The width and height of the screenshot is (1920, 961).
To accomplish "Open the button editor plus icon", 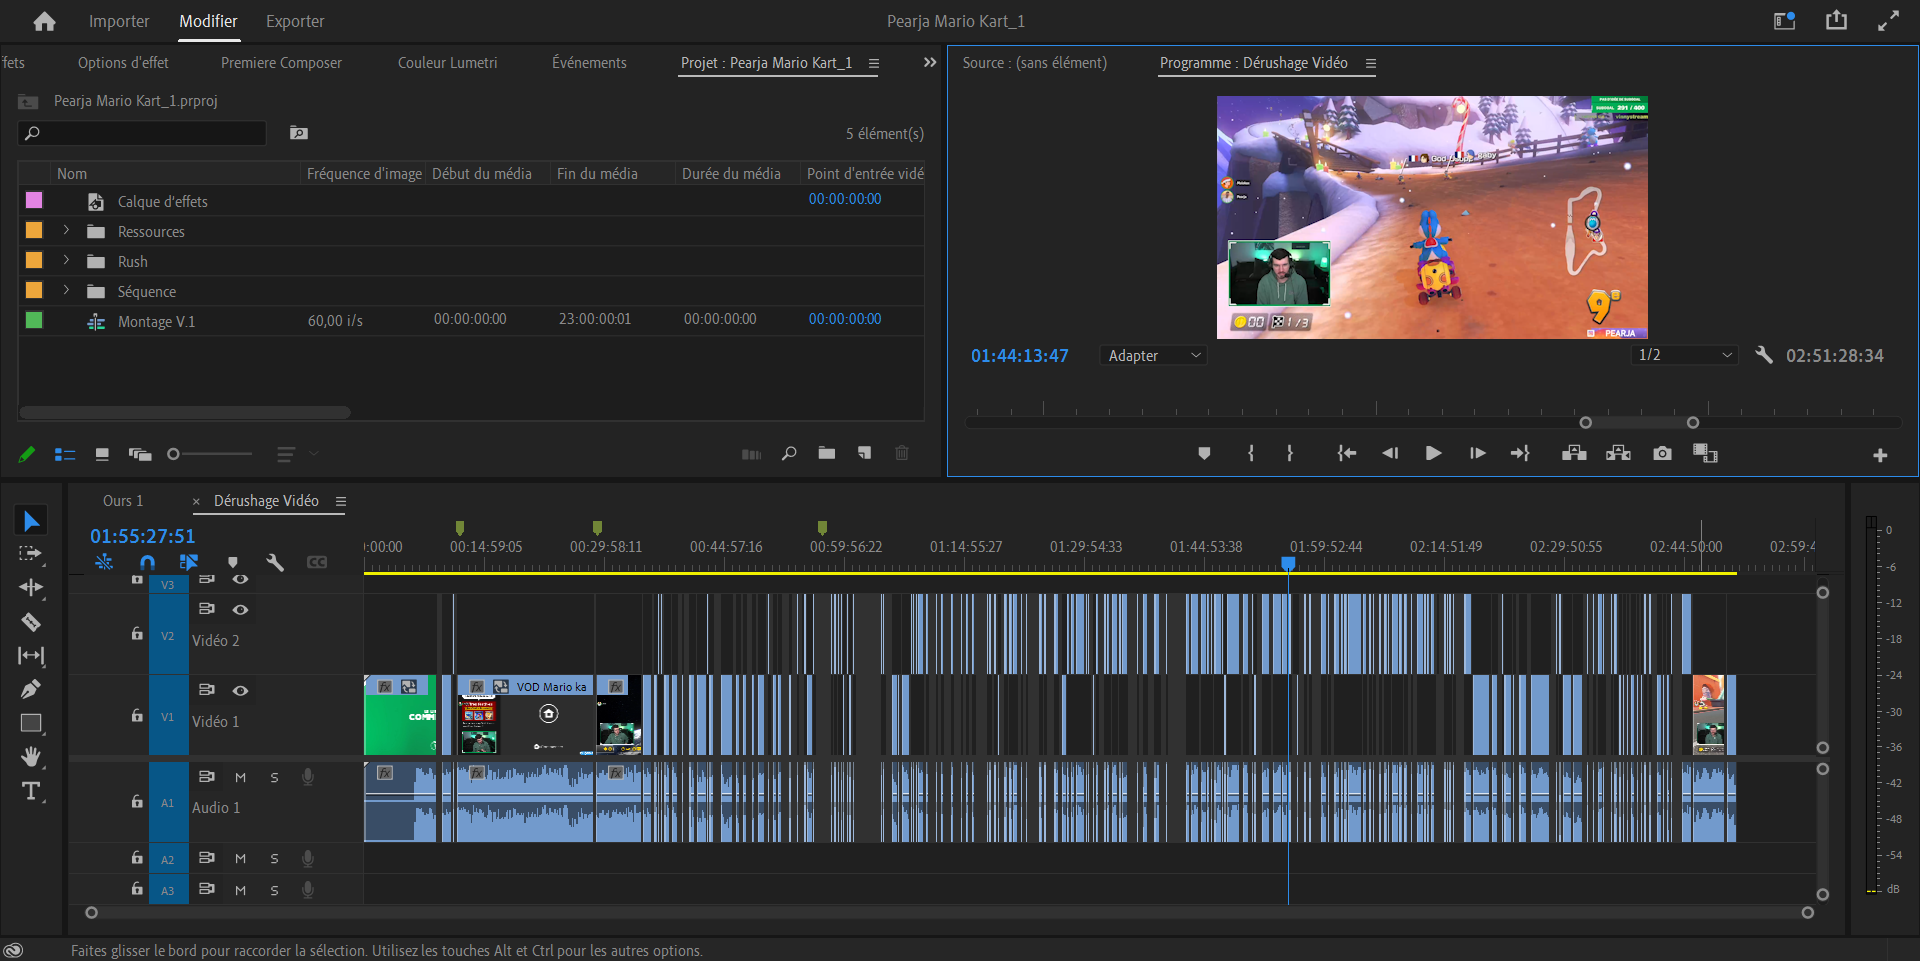I will (x=1880, y=455).
